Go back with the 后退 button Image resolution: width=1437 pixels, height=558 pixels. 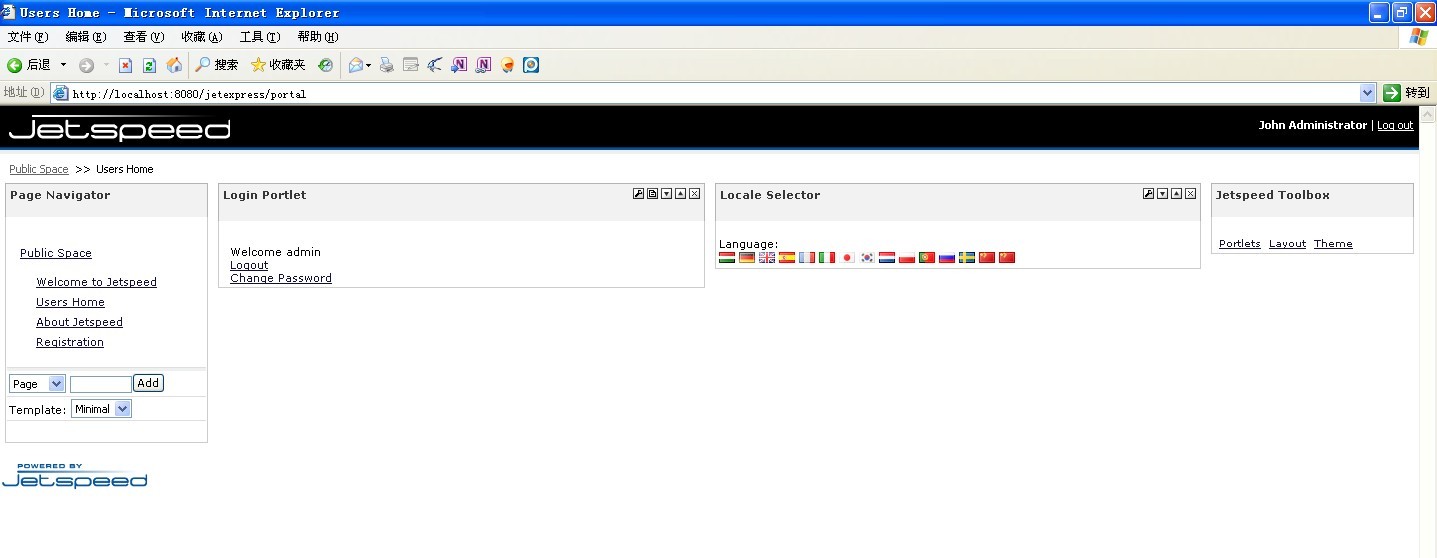click(29, 65)
